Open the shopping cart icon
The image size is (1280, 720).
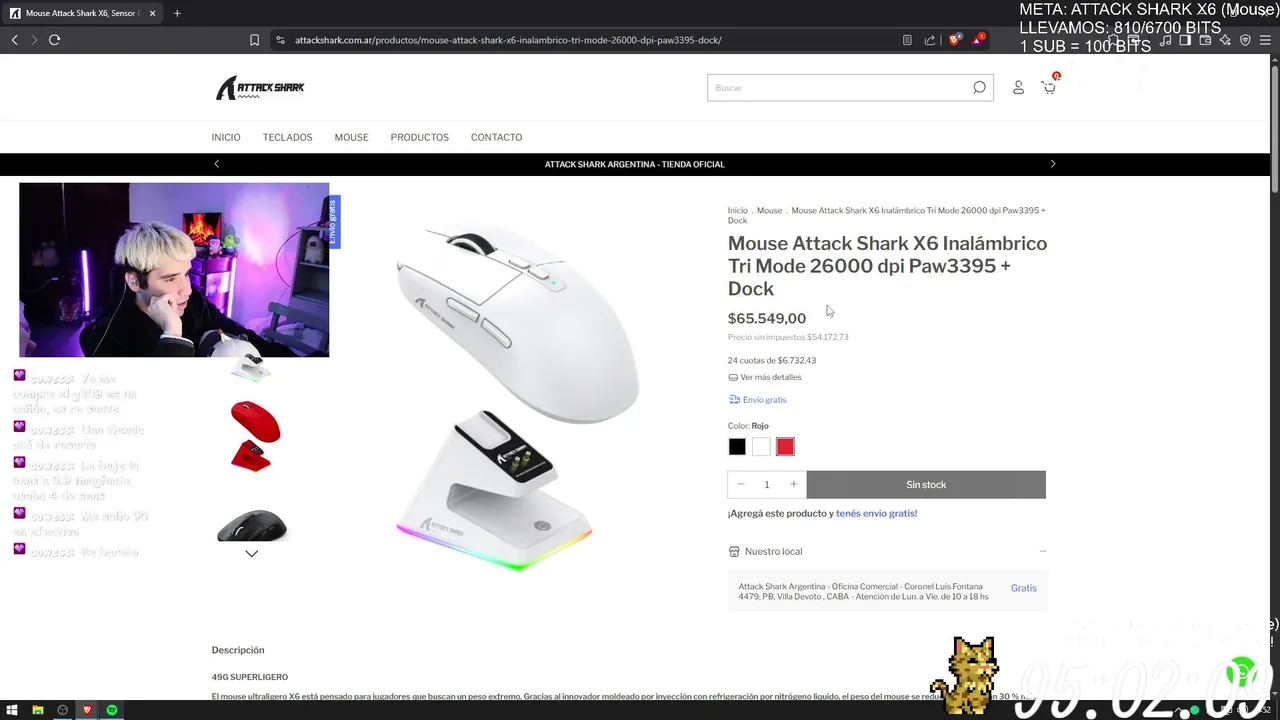pos(1048,87)
